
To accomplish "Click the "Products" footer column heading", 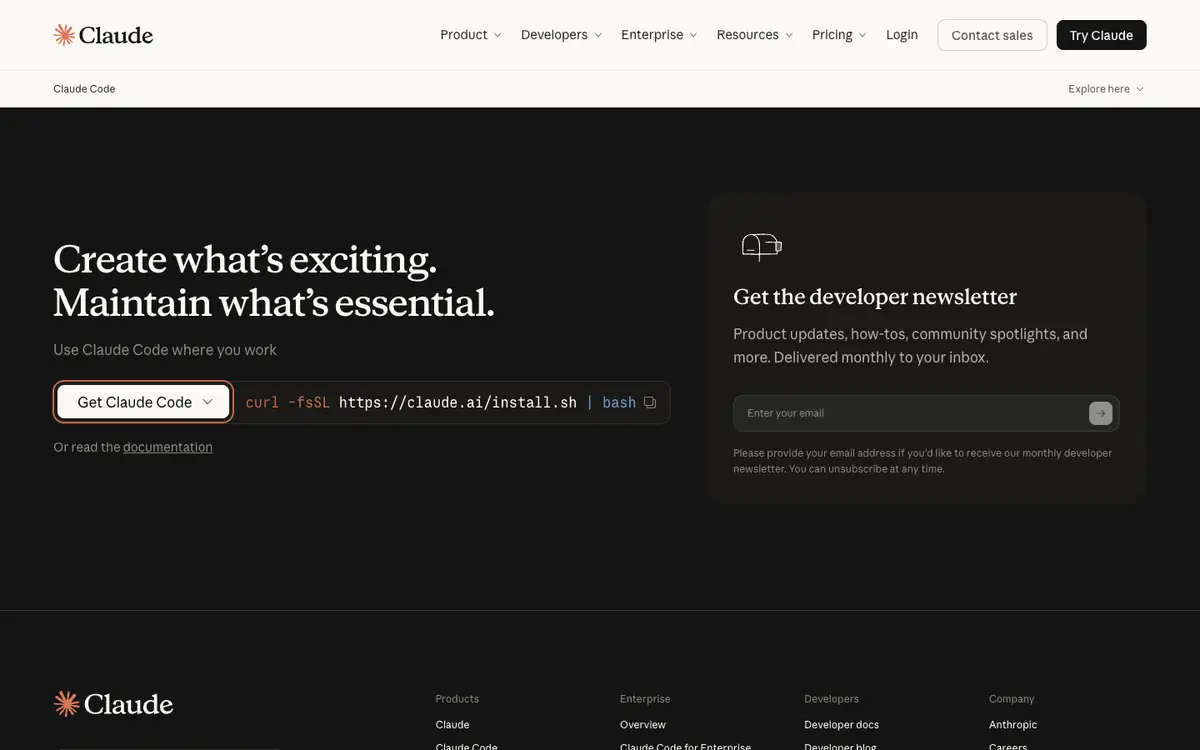I will click(x=457, y=699).
